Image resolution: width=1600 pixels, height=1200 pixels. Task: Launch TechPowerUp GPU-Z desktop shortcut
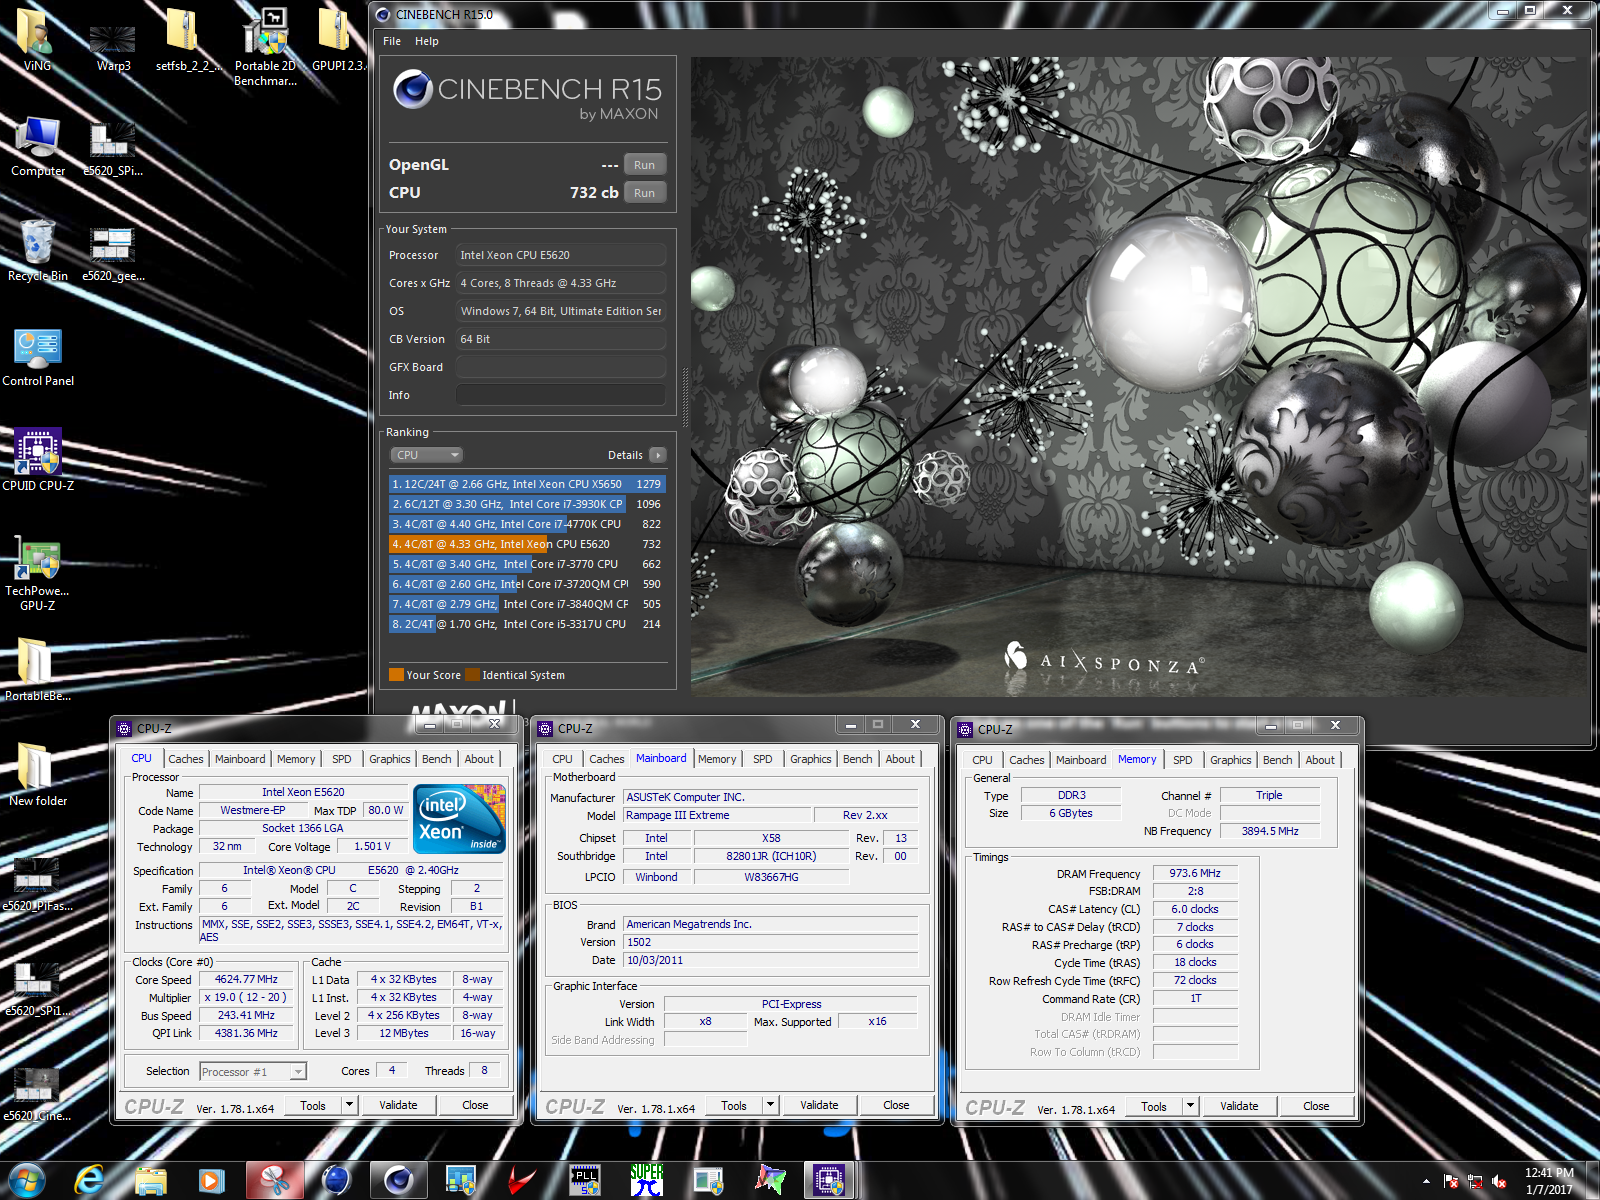[x=38, y=572]
